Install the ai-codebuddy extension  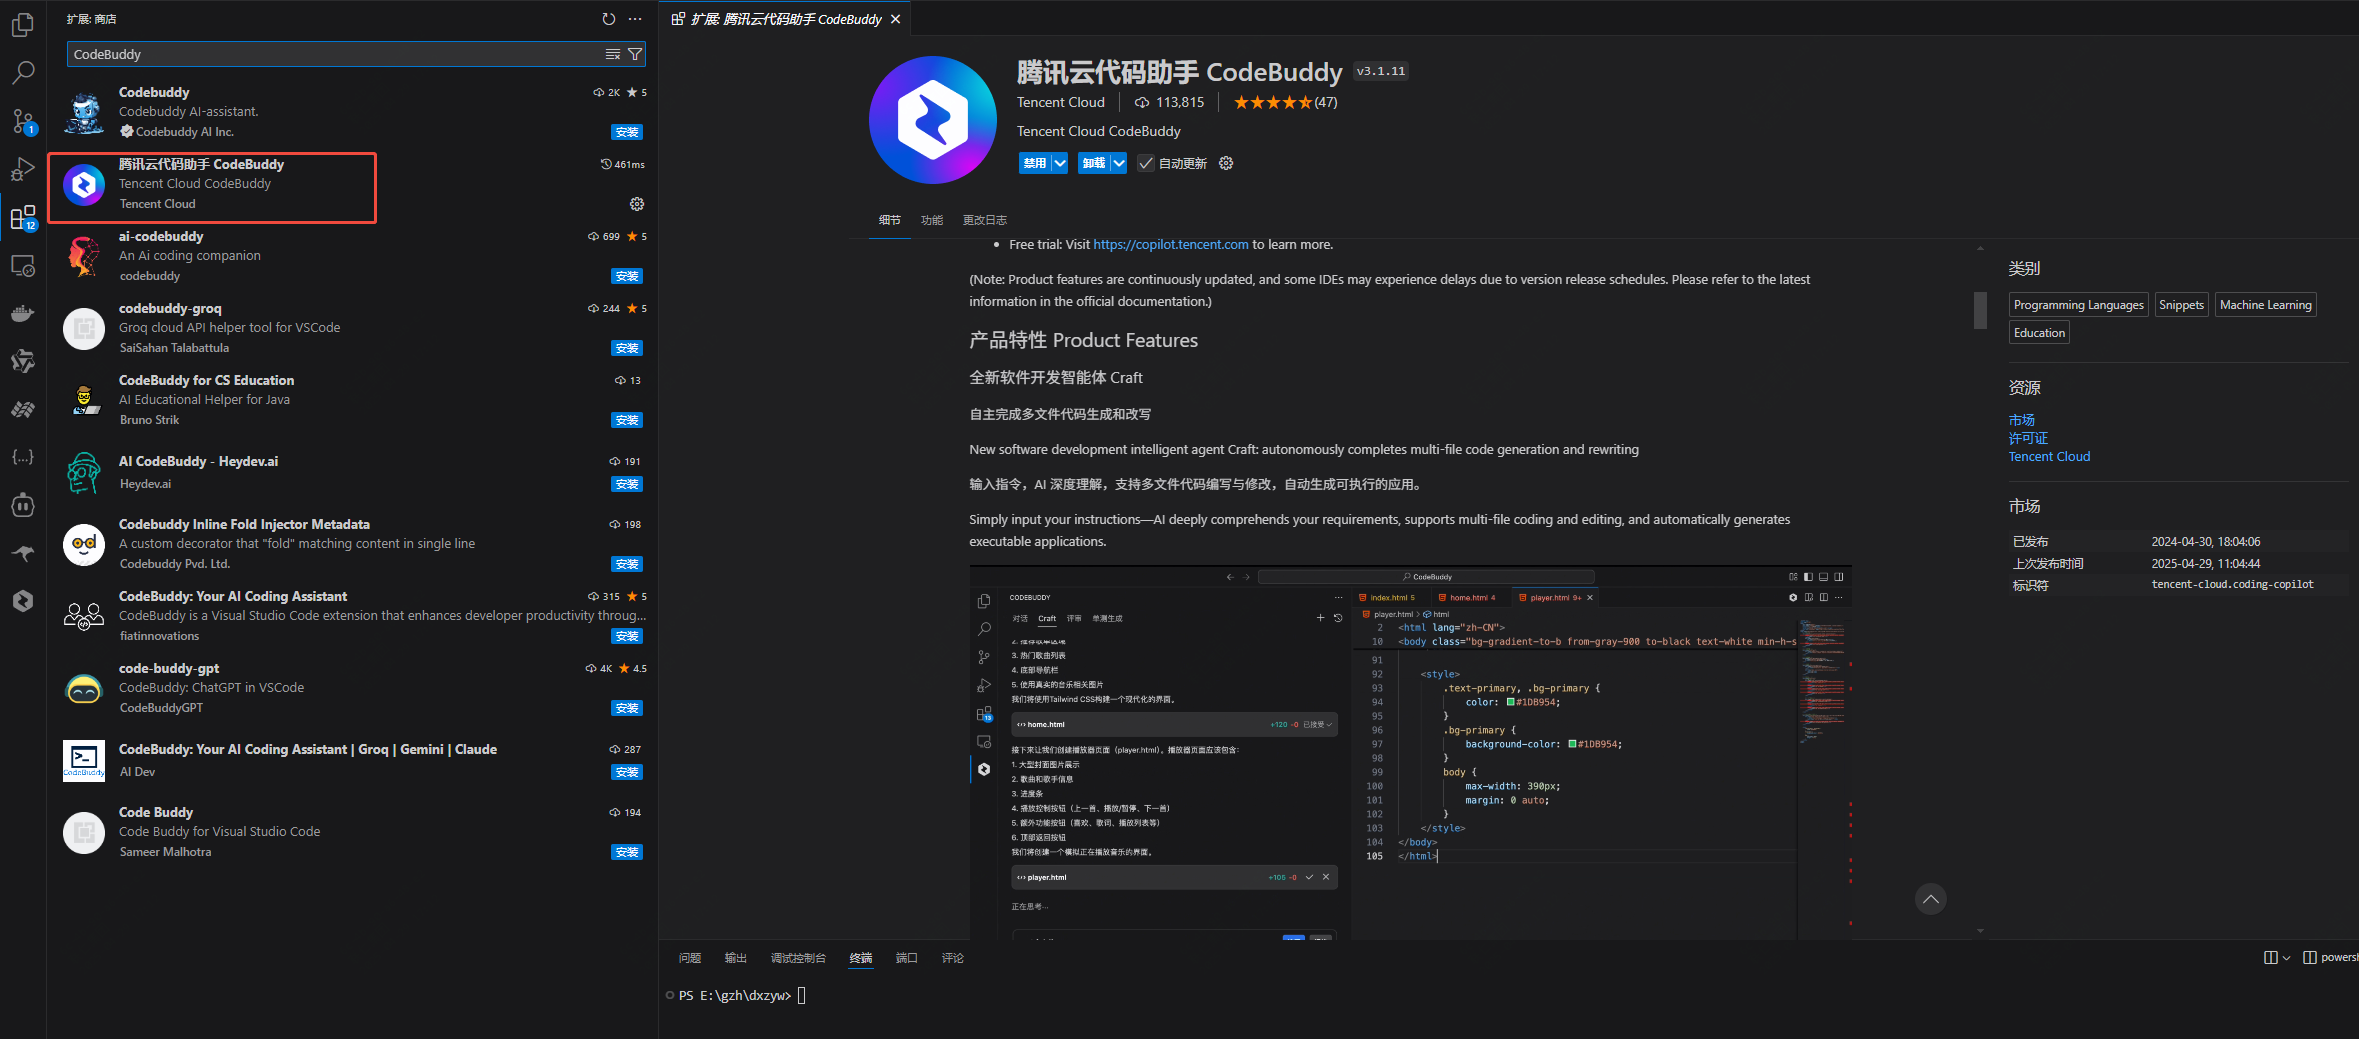627,276
